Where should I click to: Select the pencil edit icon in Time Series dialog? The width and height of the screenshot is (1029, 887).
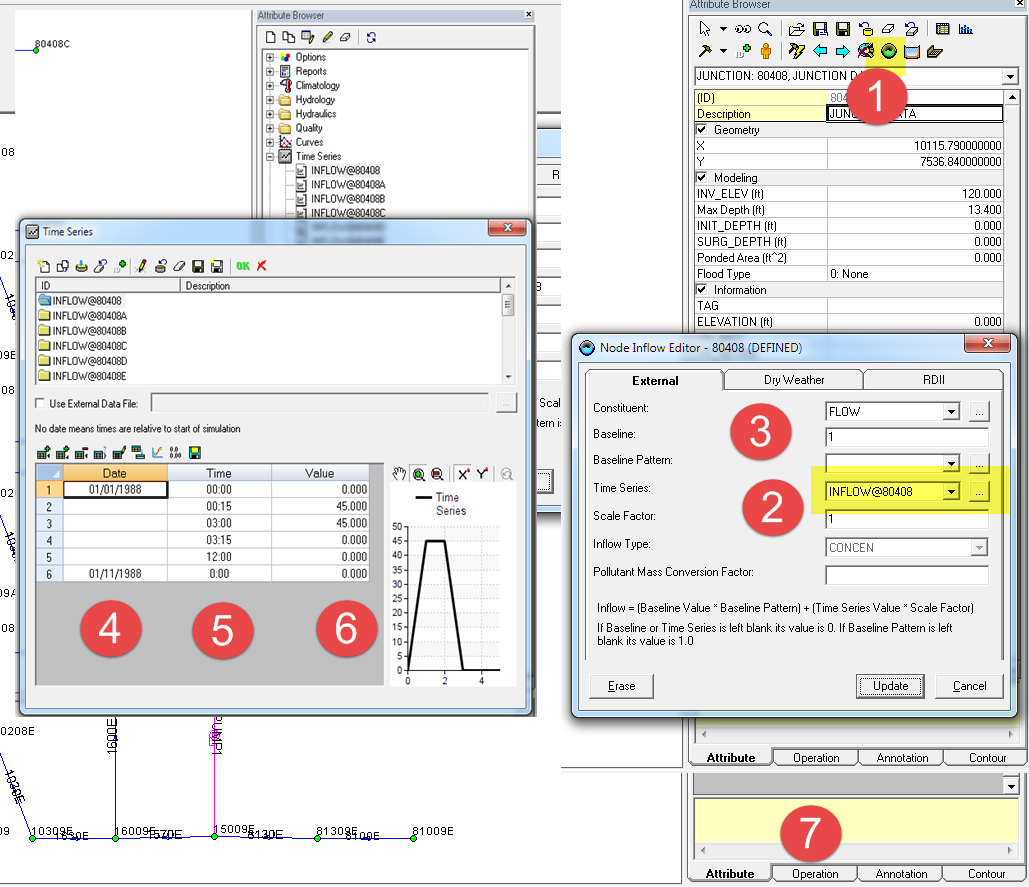(141, 266)
